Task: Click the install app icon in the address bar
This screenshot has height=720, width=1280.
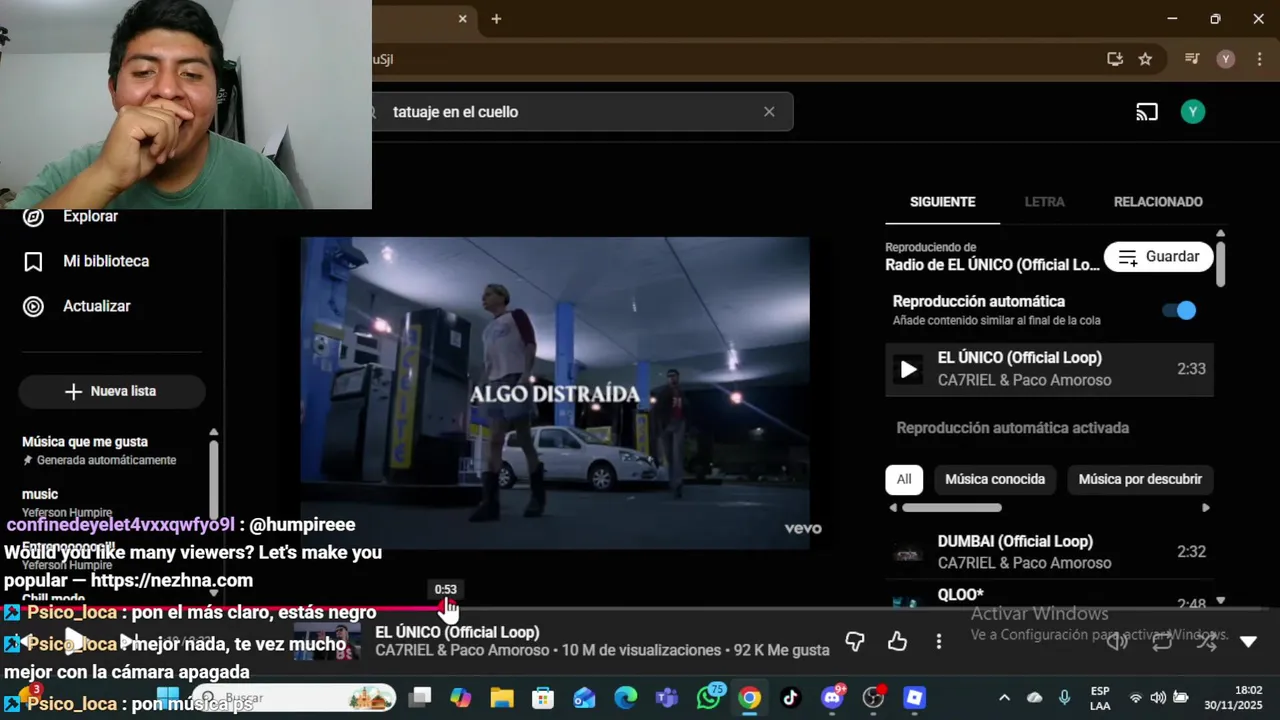Action: [1115, 59]
